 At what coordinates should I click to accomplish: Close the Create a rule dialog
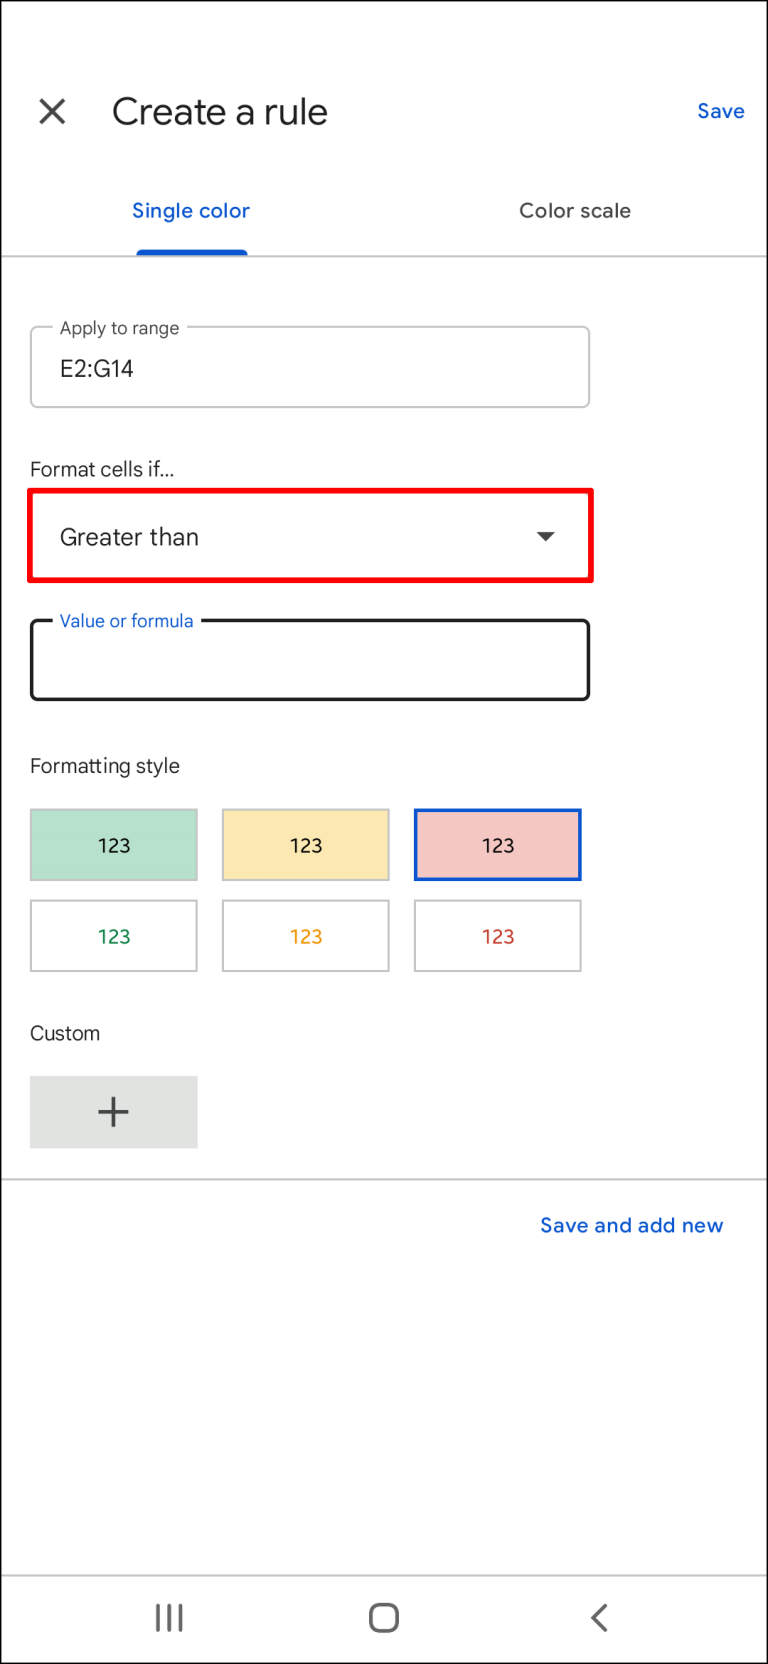click(x=51, y=111)
